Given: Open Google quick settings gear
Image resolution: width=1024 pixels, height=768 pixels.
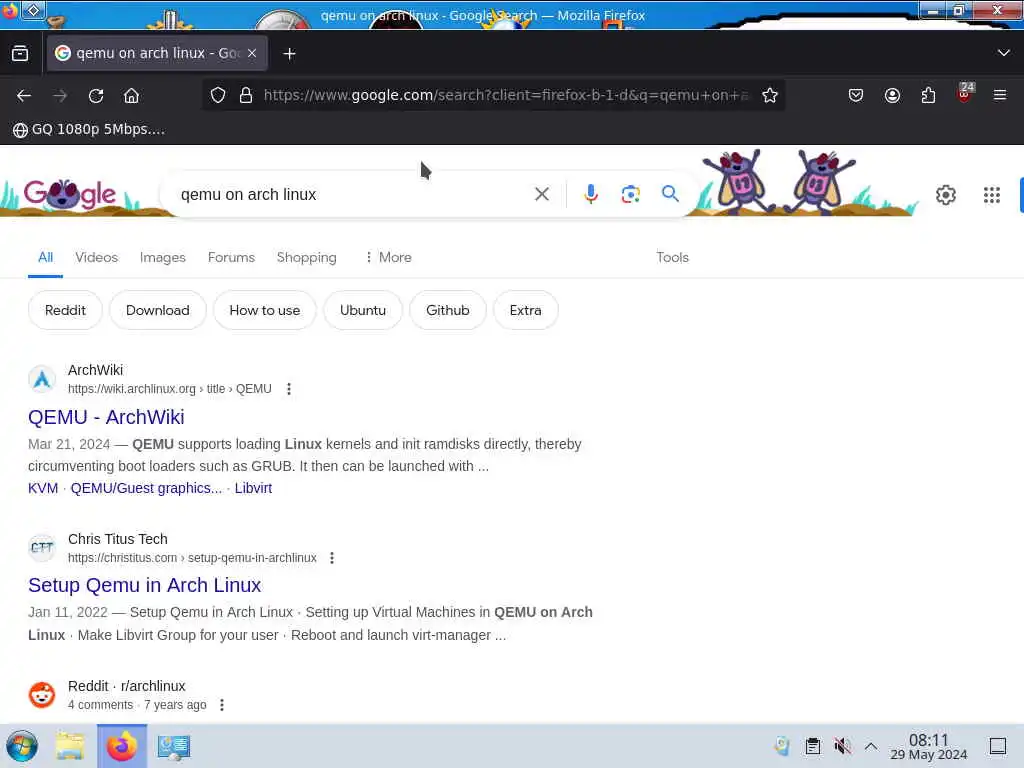Looking at the screenshot, I should point(946,195).
